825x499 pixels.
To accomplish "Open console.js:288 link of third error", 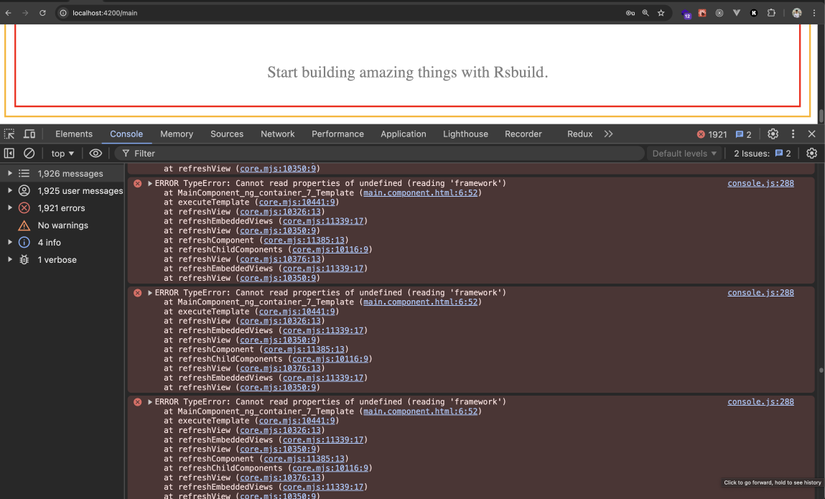I will [761, 402].
